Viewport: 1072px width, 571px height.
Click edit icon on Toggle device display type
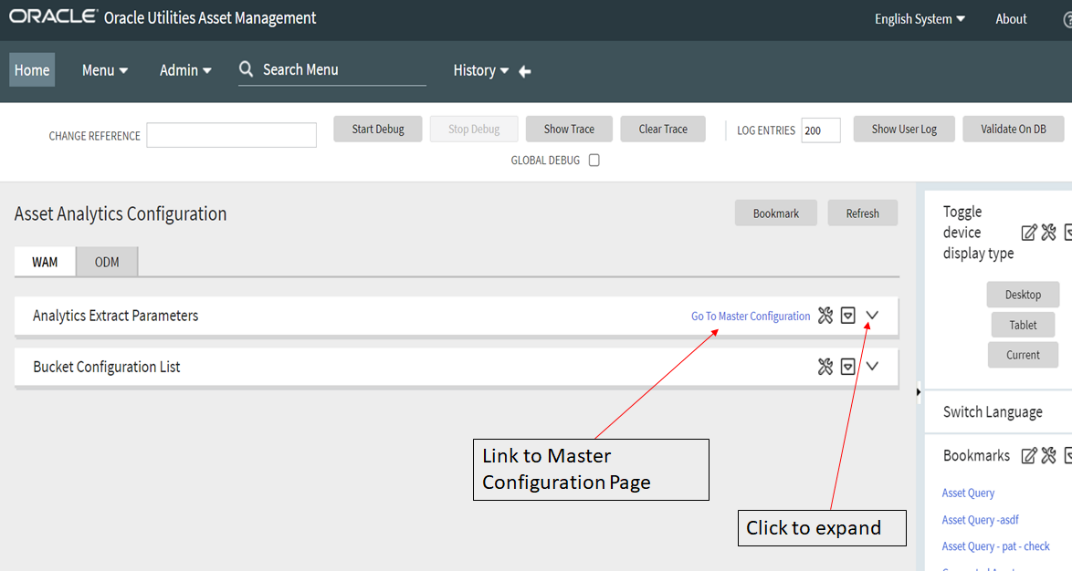point(1029,233)
